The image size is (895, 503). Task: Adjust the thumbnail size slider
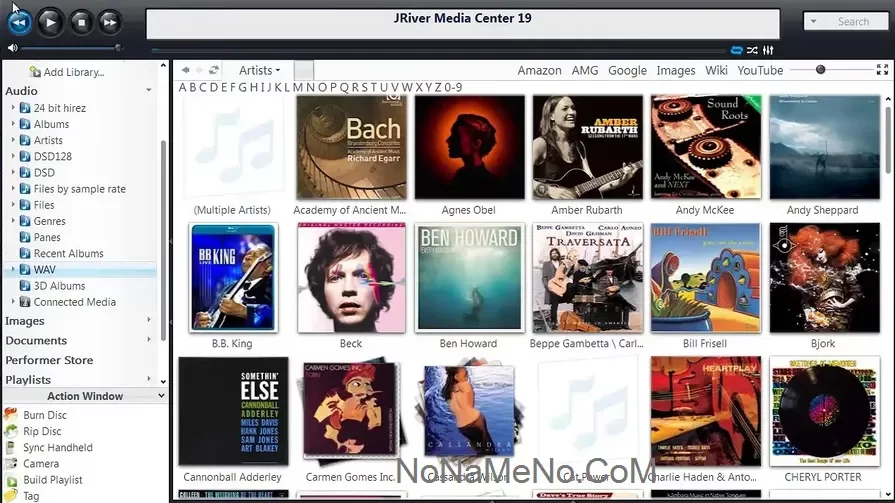[821, 70]
